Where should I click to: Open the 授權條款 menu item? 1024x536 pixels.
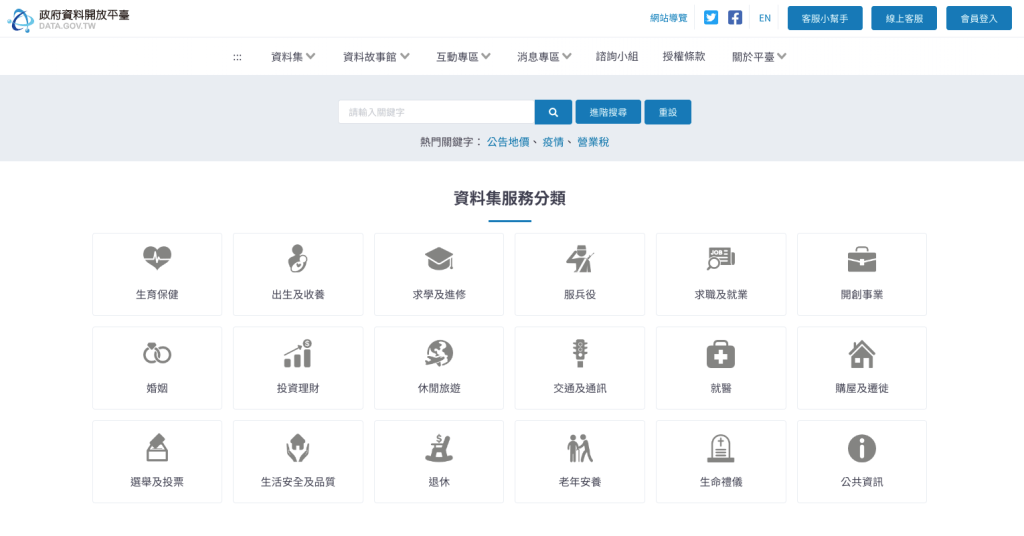(684, 57)
